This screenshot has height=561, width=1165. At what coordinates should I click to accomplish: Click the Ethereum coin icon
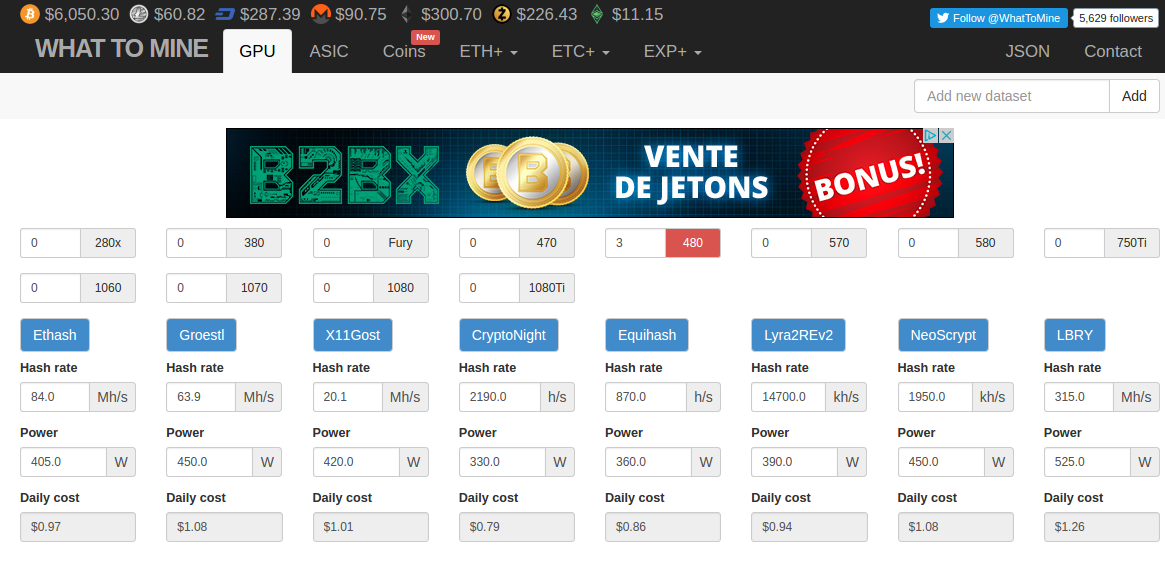pyautogui.click(x=406, y=13)
